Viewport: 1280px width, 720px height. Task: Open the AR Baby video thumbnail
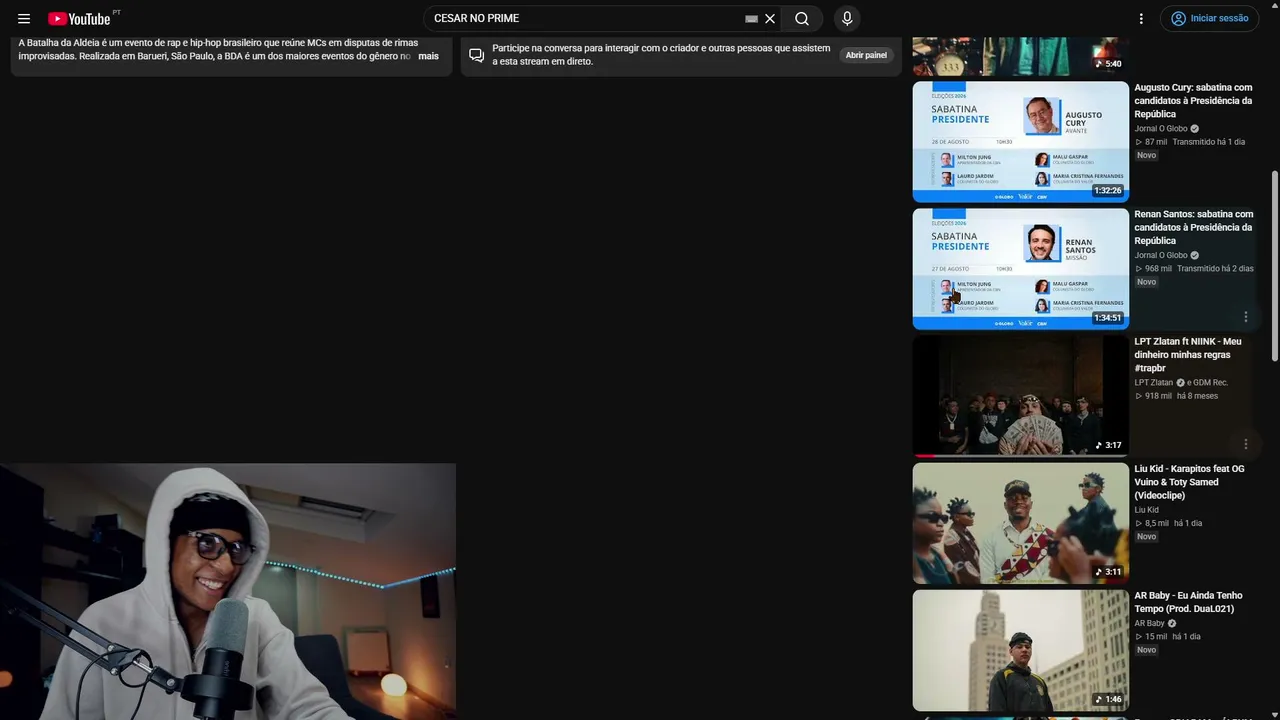tap(1020, 650)
